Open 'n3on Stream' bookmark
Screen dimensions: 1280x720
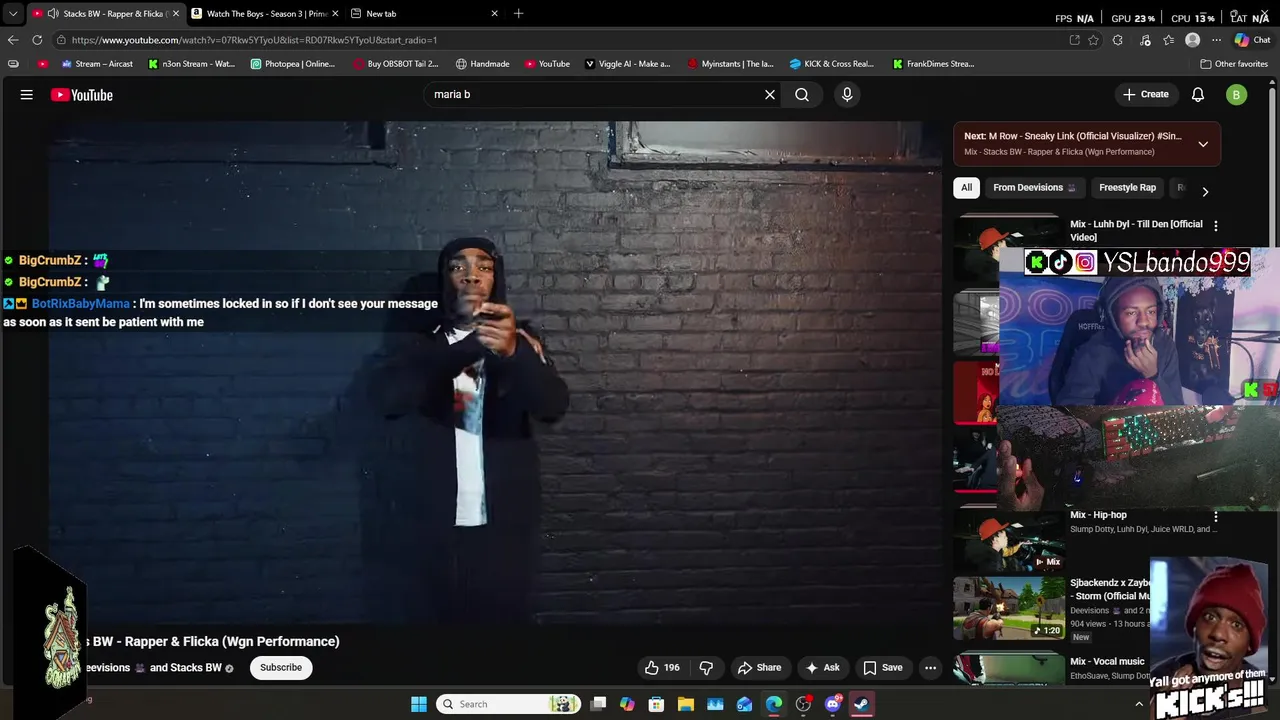click(191, 64)
